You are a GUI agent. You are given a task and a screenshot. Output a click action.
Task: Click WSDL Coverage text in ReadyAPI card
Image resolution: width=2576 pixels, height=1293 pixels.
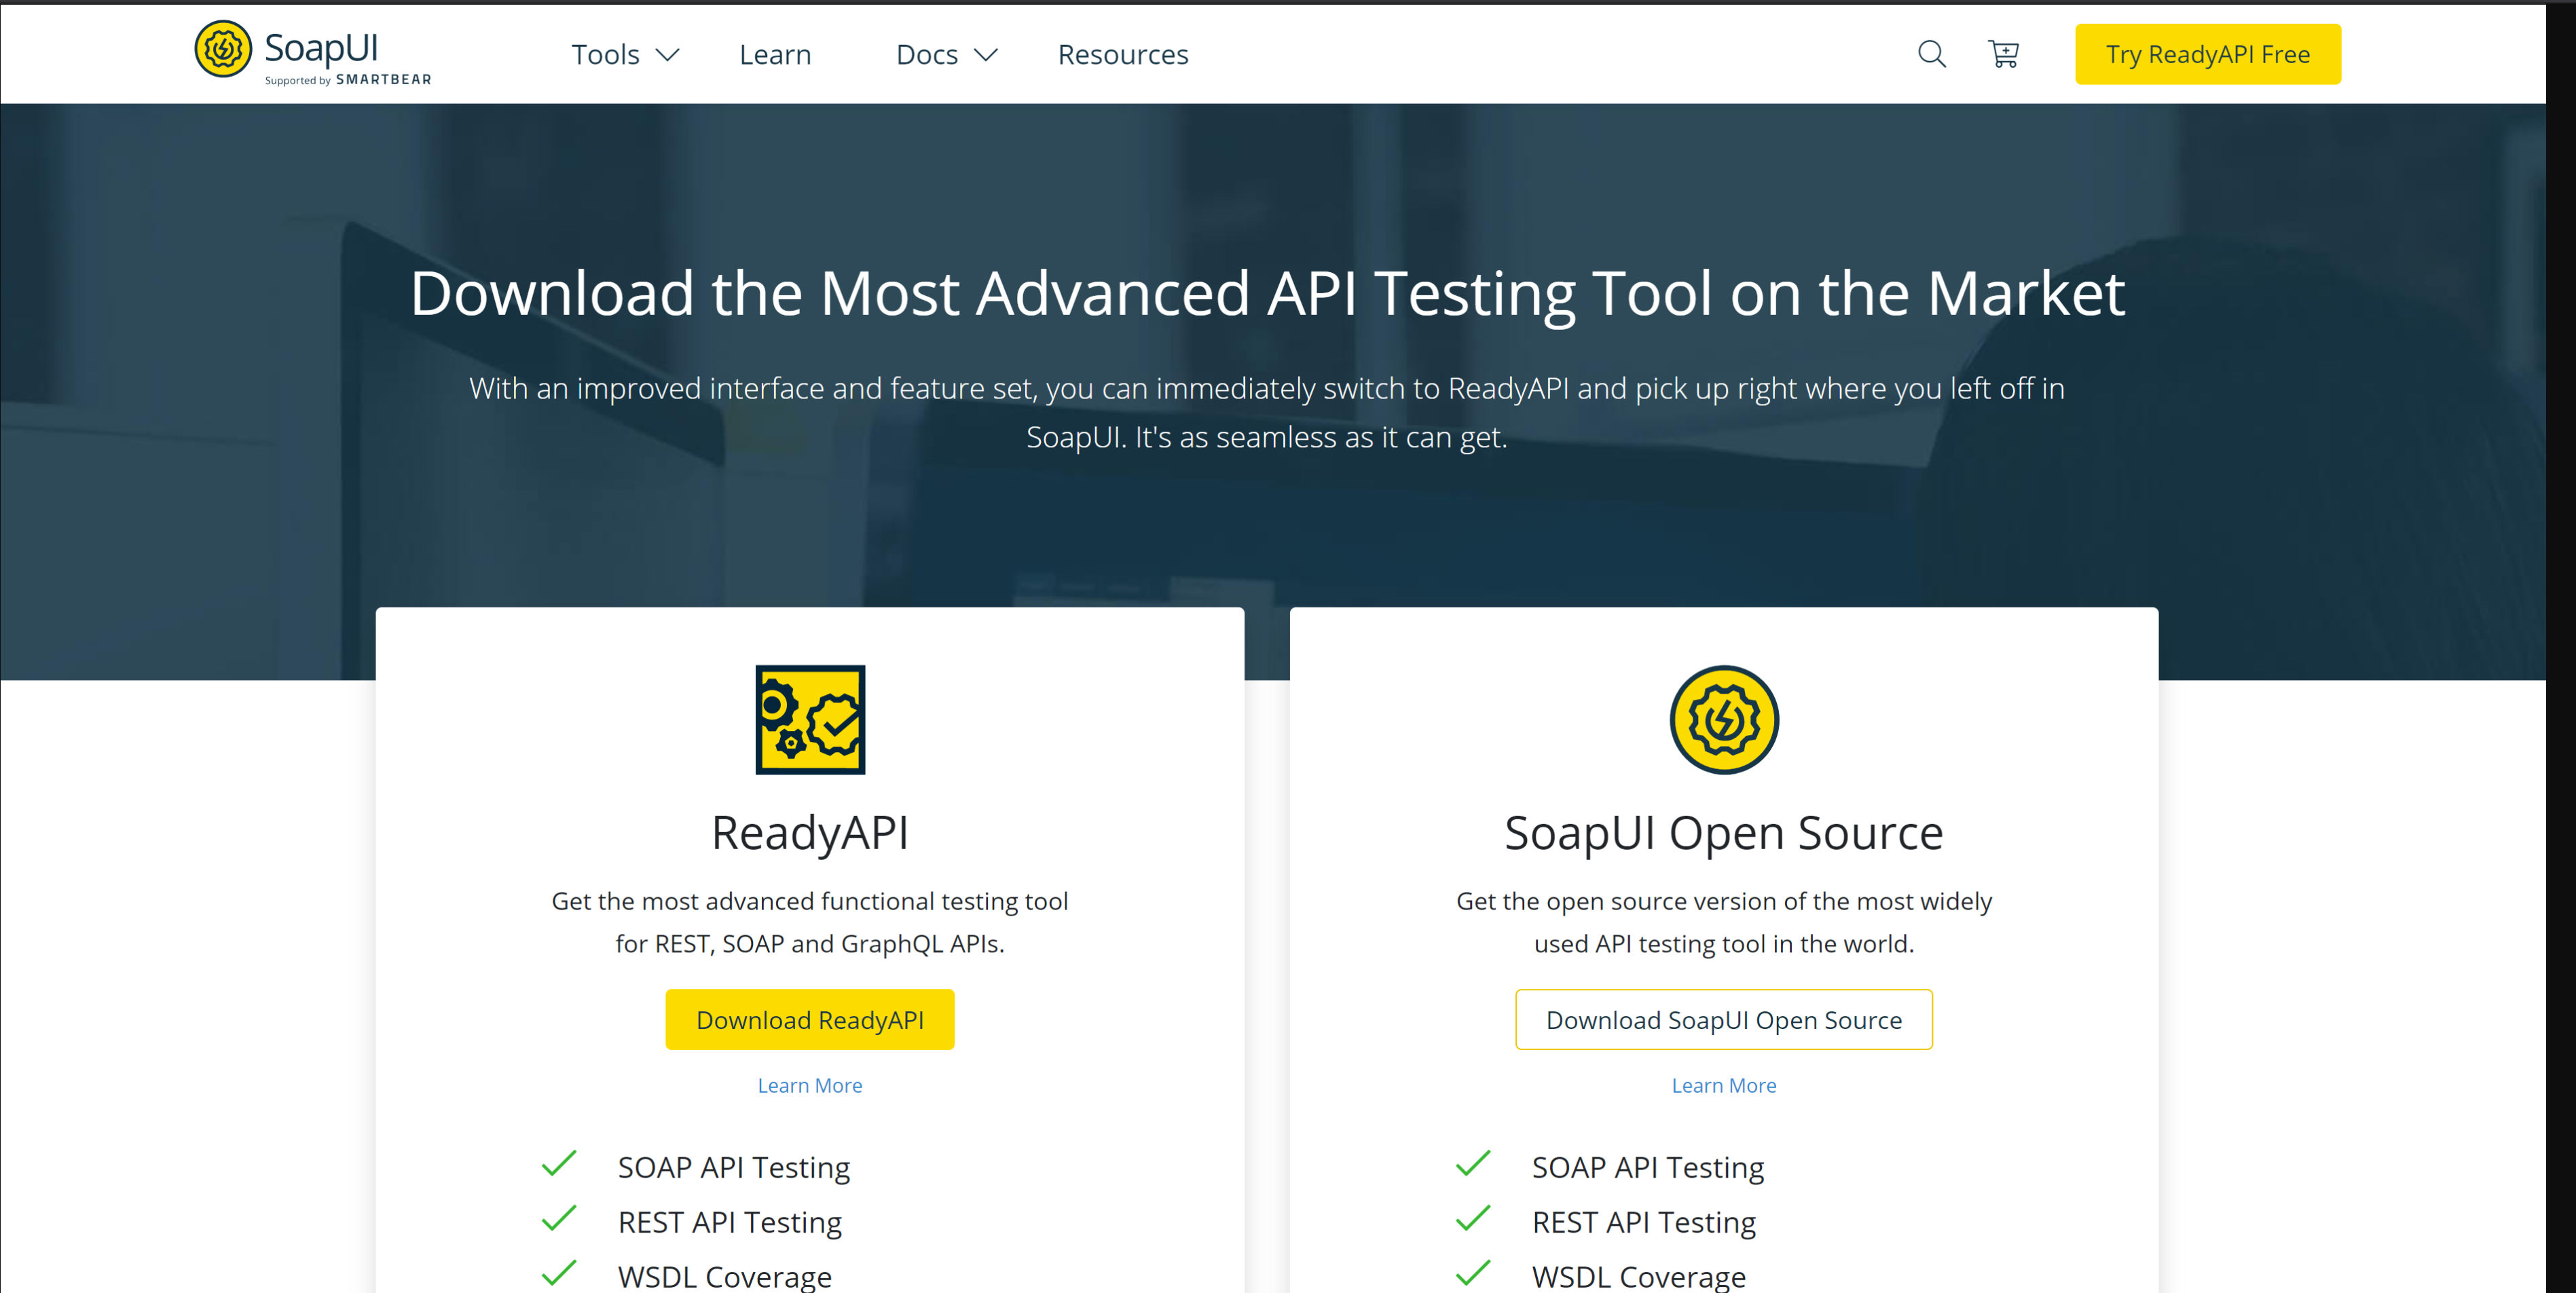pos(725,1276)
